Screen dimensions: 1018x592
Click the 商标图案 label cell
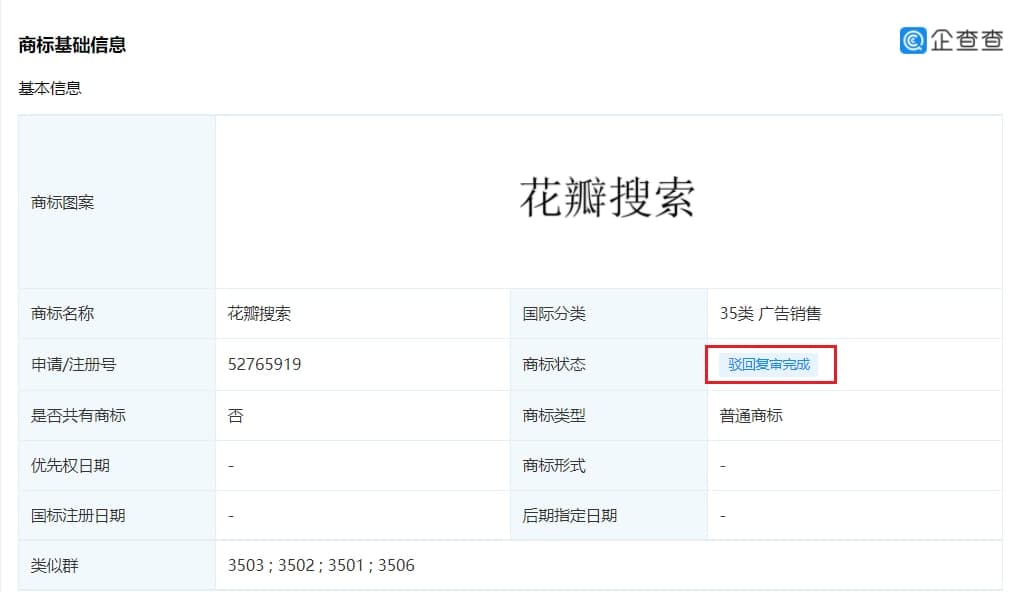tap(117, 203)
